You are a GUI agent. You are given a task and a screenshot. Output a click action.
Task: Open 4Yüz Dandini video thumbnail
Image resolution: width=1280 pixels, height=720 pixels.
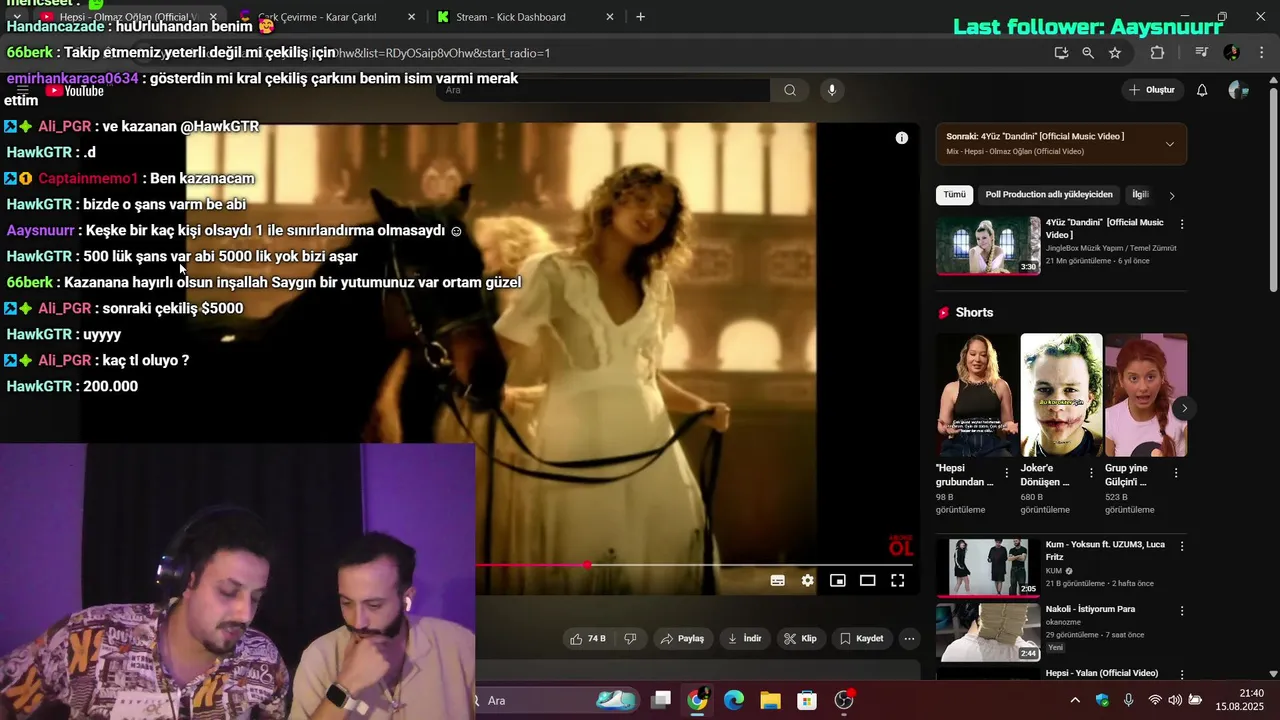(x=988, y=245)
